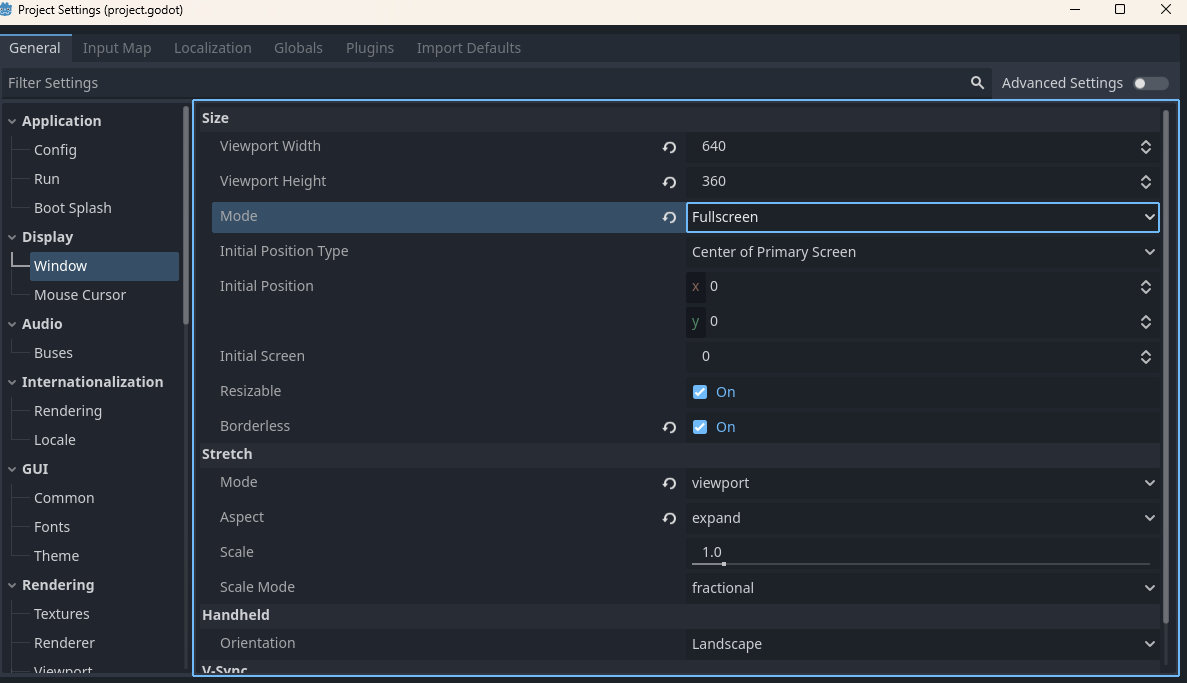
Task: Select Common under GUI
Action: point(64,497)
